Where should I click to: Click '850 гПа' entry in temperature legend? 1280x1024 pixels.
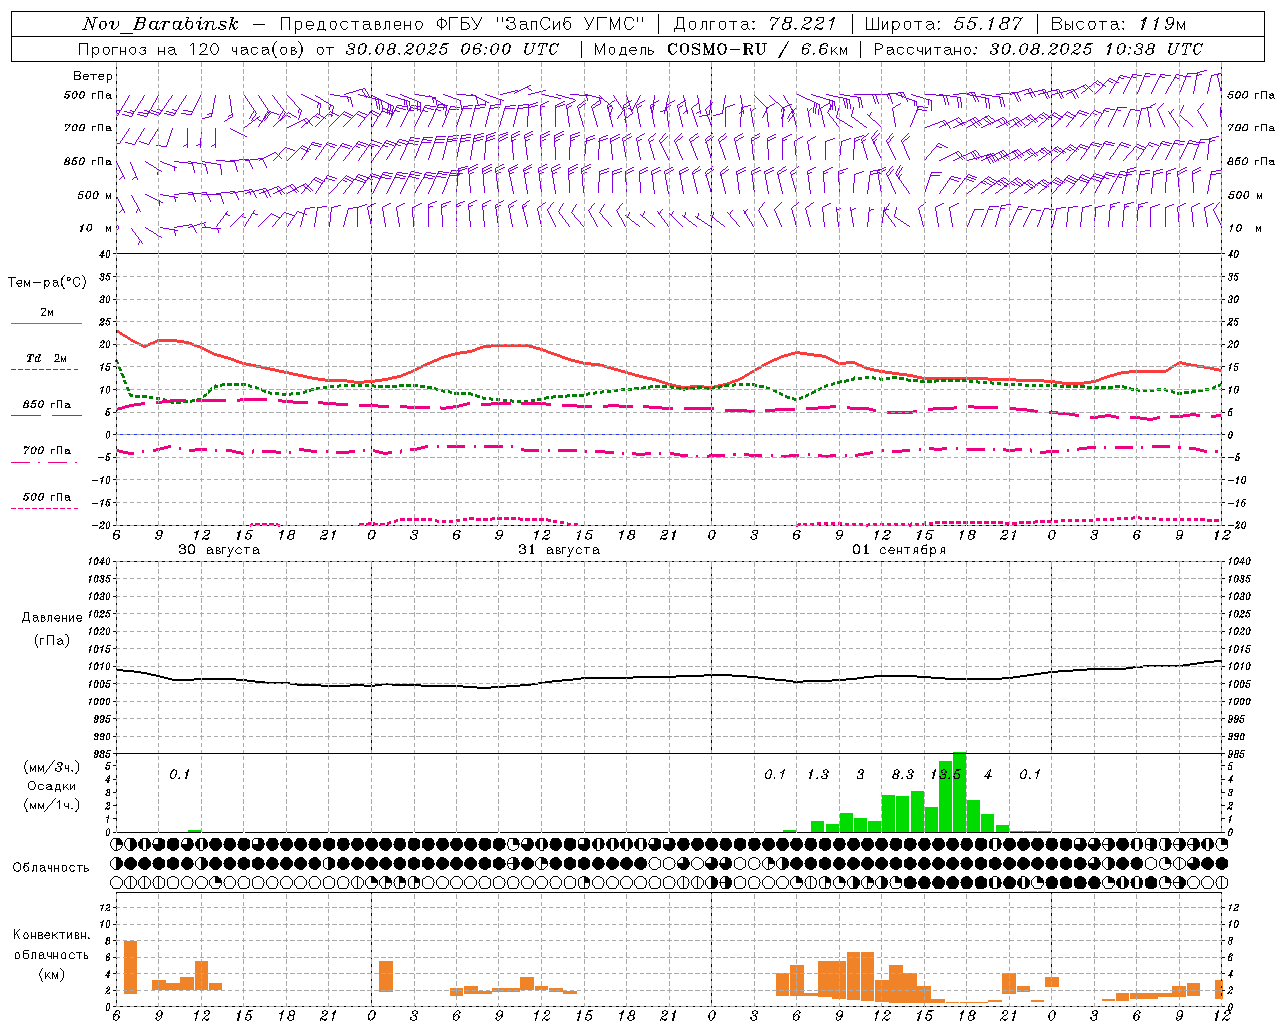[47, 405]
